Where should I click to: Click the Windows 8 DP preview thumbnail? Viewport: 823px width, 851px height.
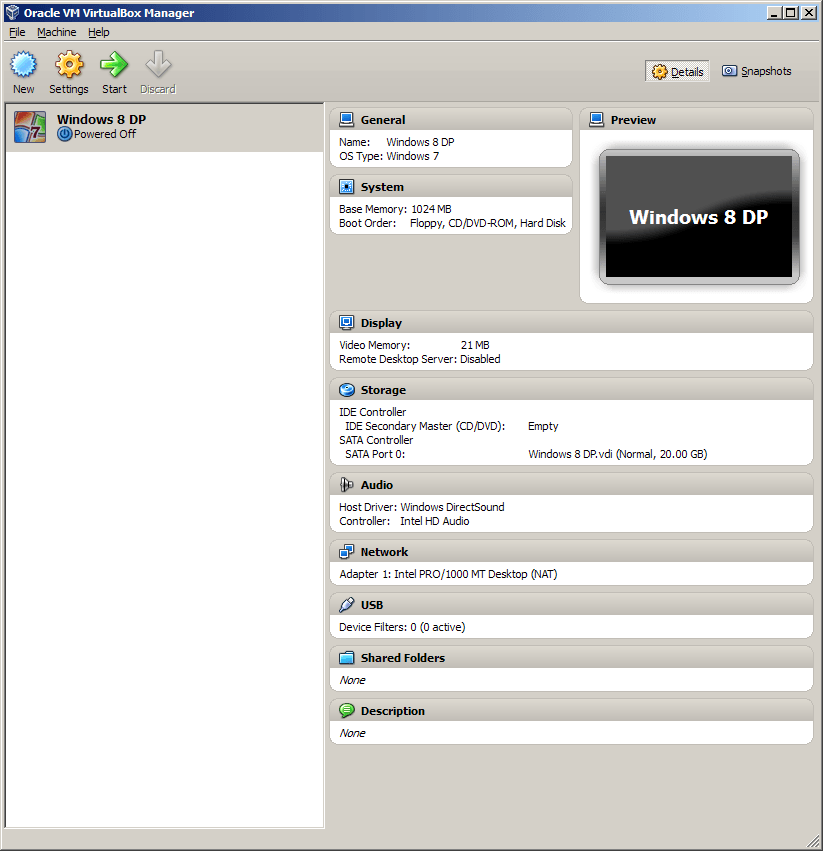698,217
